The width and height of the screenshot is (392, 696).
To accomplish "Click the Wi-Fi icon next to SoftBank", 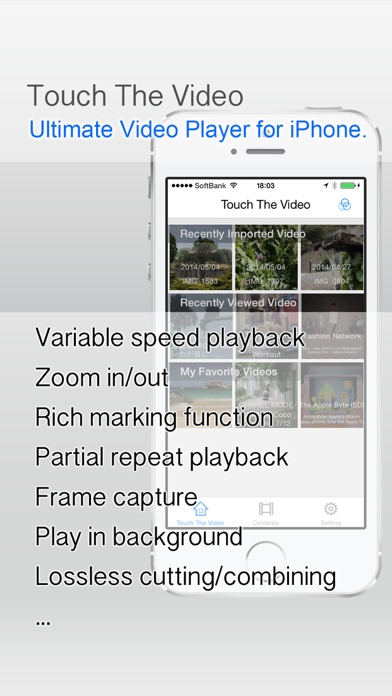I will click(x=234, y=185).
